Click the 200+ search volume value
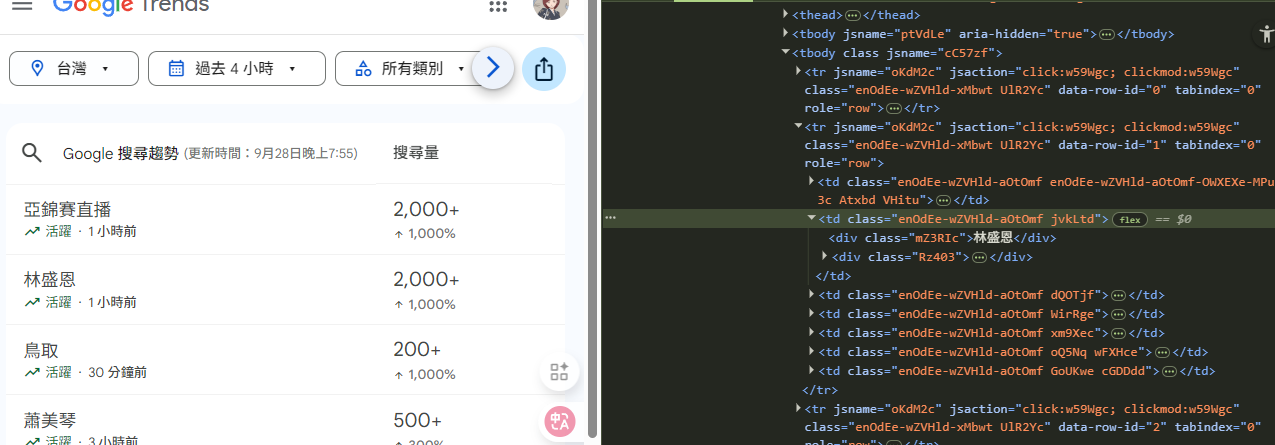The height and width of the screenshot is (445, 1275). tap(417, 350)
